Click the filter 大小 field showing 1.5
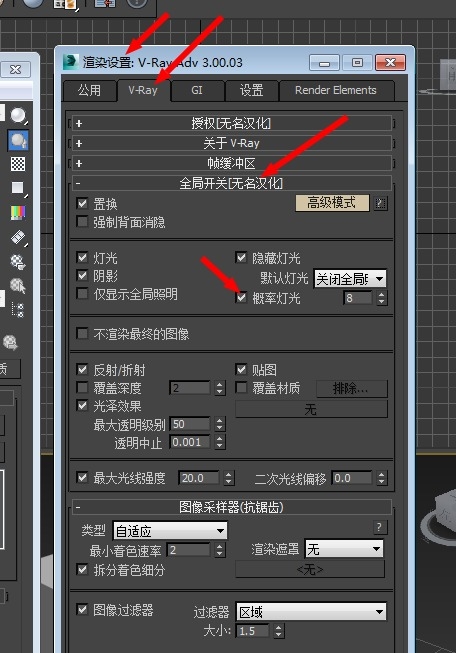This screenshot has height=653, width=456. (253, 631)
